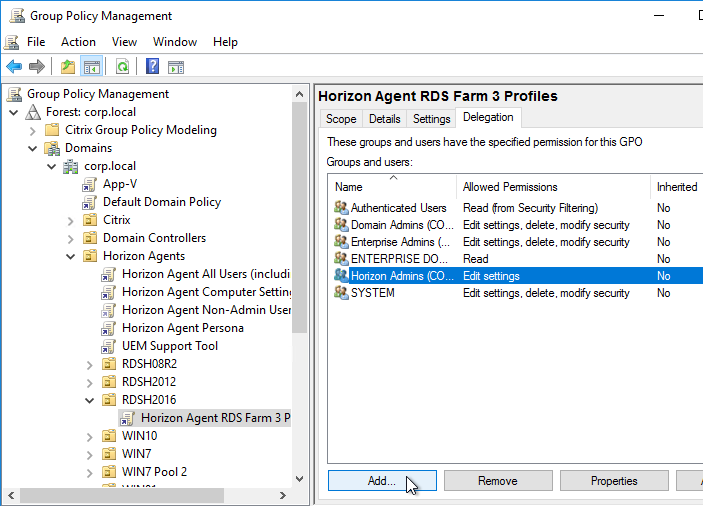Screen dimensions: 703x506
Task: Click the RDSH2016 OU folder icon
Action: click(x=108, y=399)
